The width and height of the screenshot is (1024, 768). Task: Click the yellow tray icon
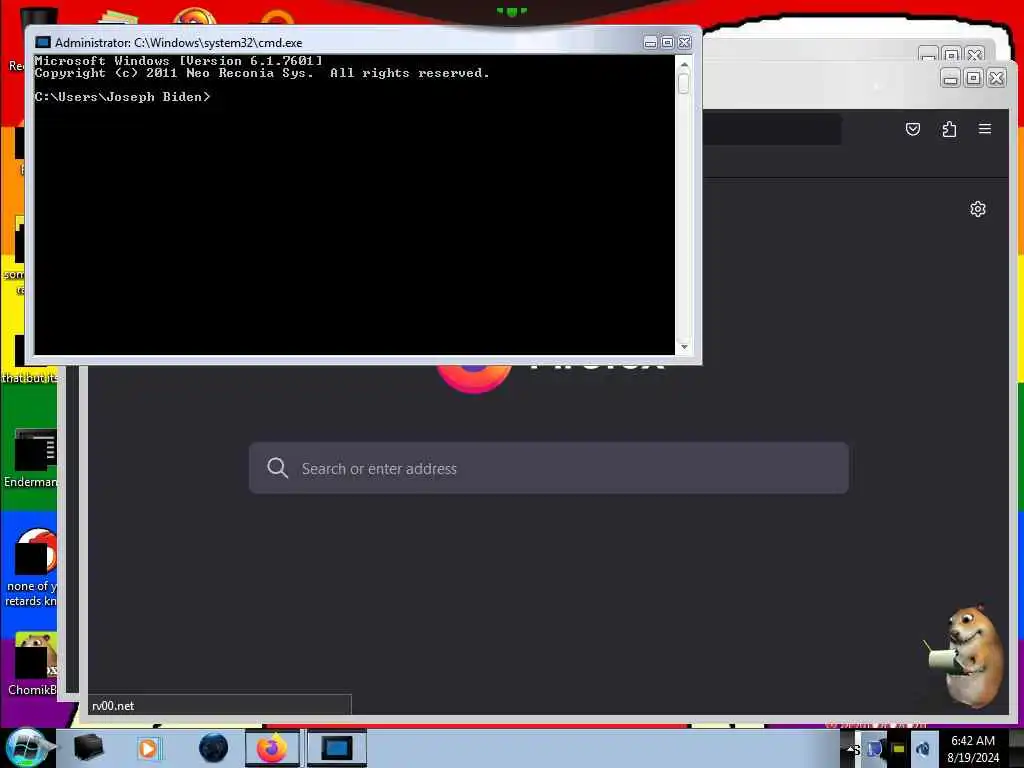[x=899, y=748]
